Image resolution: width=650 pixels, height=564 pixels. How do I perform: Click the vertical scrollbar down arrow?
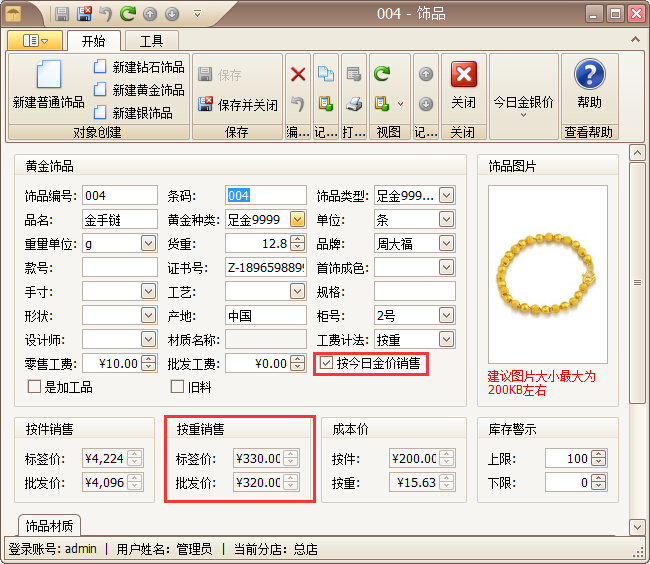tap(637, 528)
